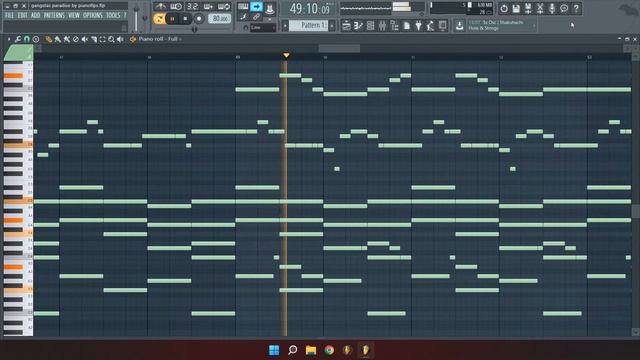The image size is (640, 360).
Task: Open the EDIT menu
Action: [22, 16]
